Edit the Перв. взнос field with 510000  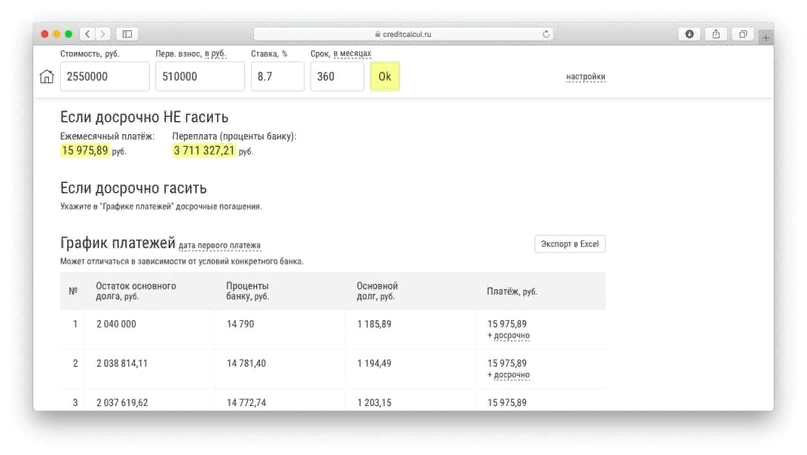tap(200, 76)
